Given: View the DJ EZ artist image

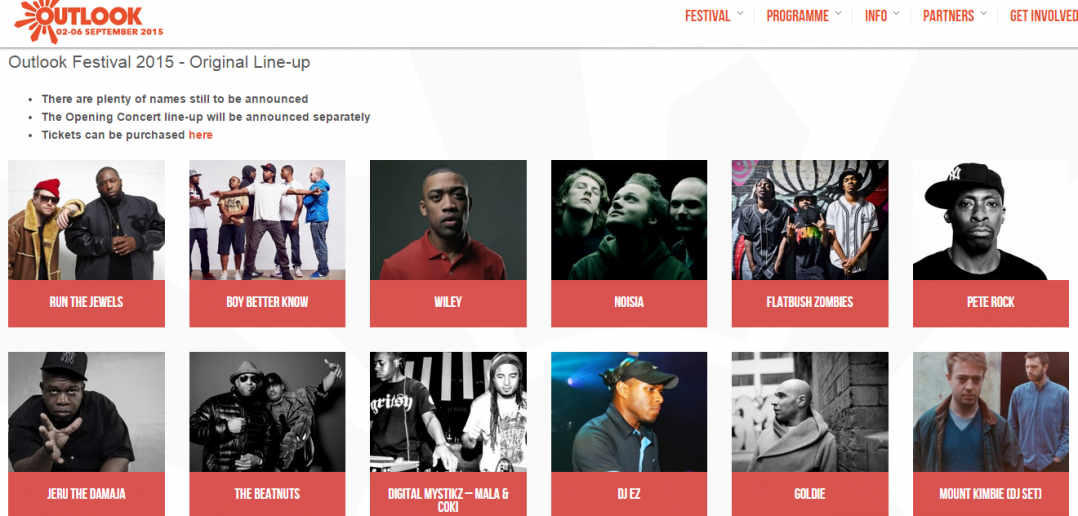Looking at the screenshot, I should 629,412.
